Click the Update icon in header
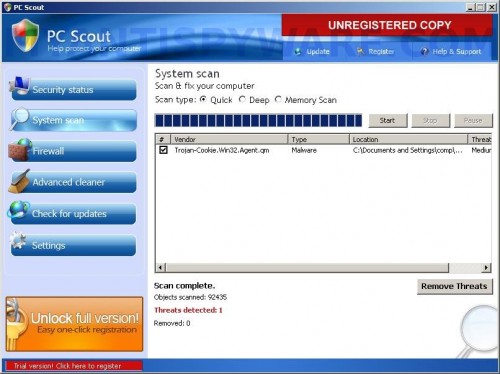The height and width of the screenshot is (374, 500). coord(298,51)
